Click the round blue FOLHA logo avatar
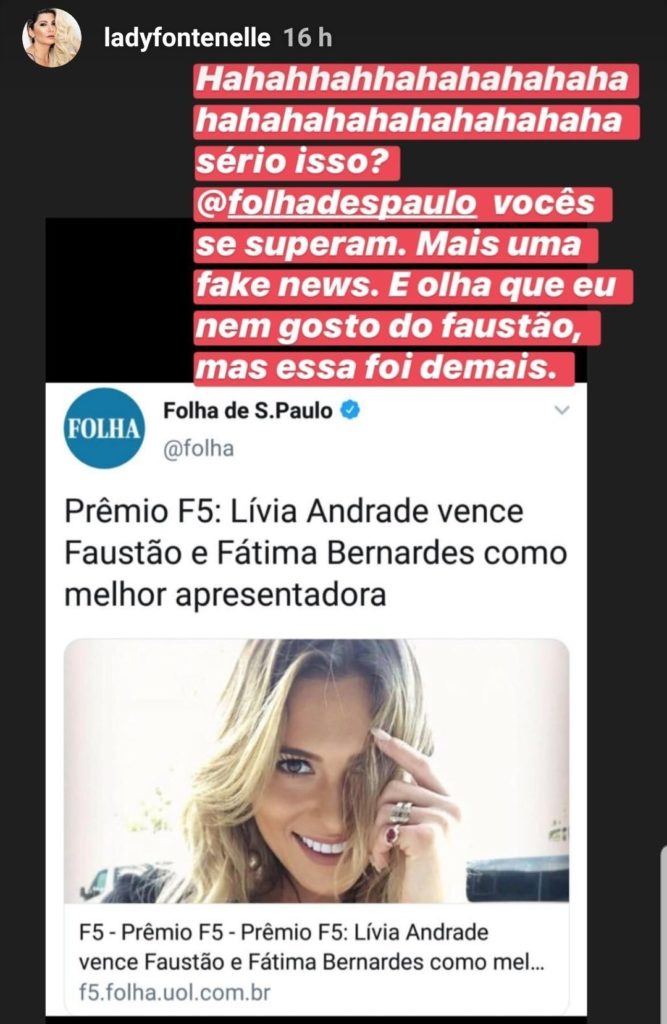This screenshot has height=1024, width=667. [x=105, y=428]
